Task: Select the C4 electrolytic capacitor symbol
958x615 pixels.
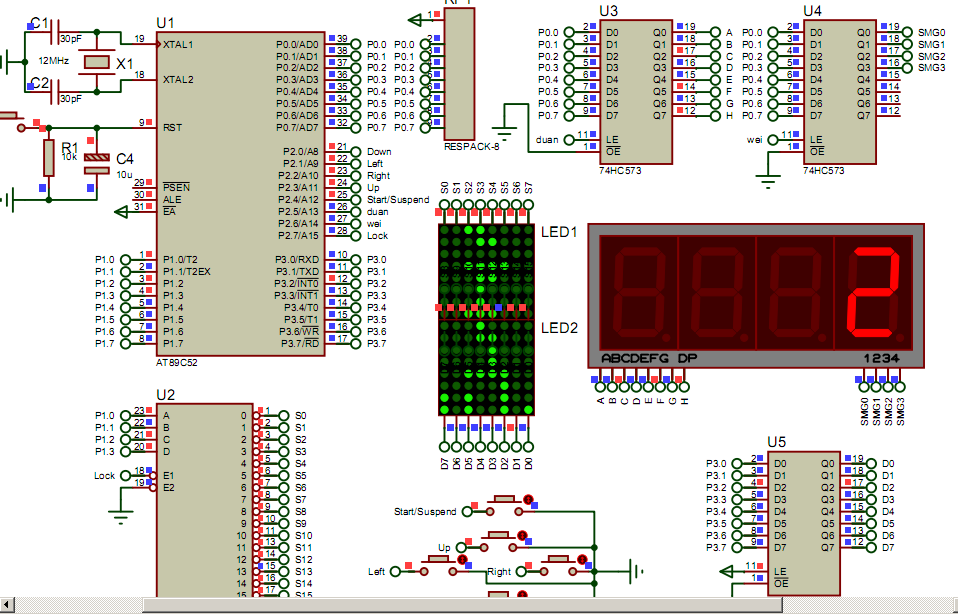Action: [97, 163]
